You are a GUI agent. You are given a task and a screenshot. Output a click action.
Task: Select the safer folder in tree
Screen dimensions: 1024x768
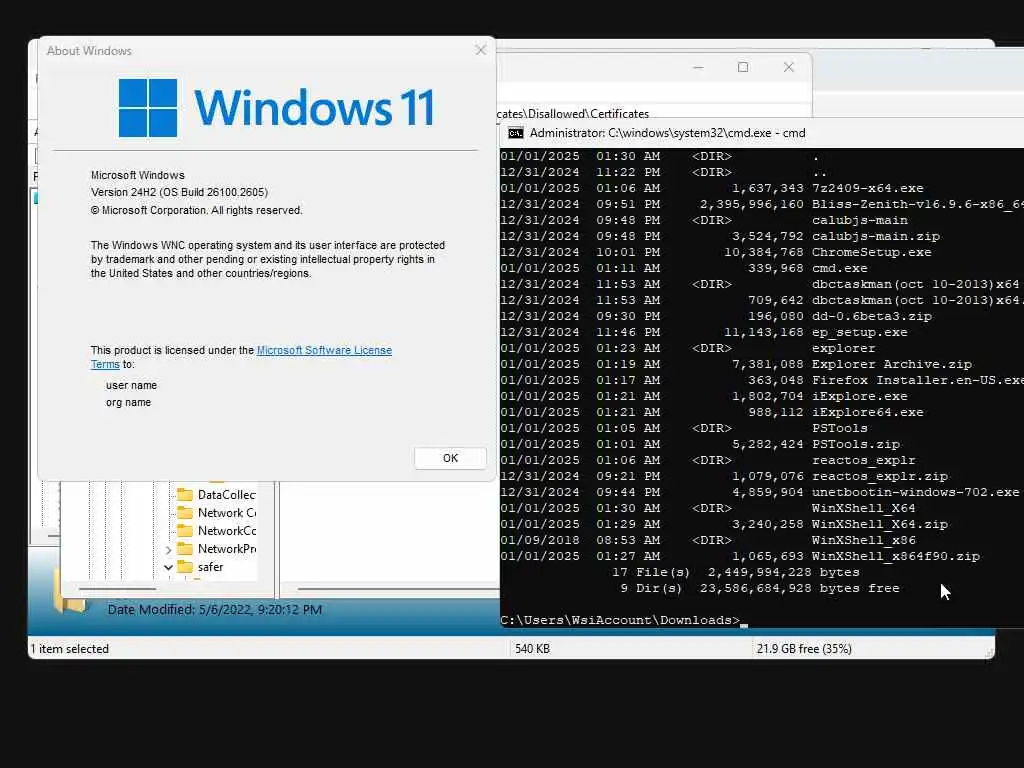click(210, 568)
